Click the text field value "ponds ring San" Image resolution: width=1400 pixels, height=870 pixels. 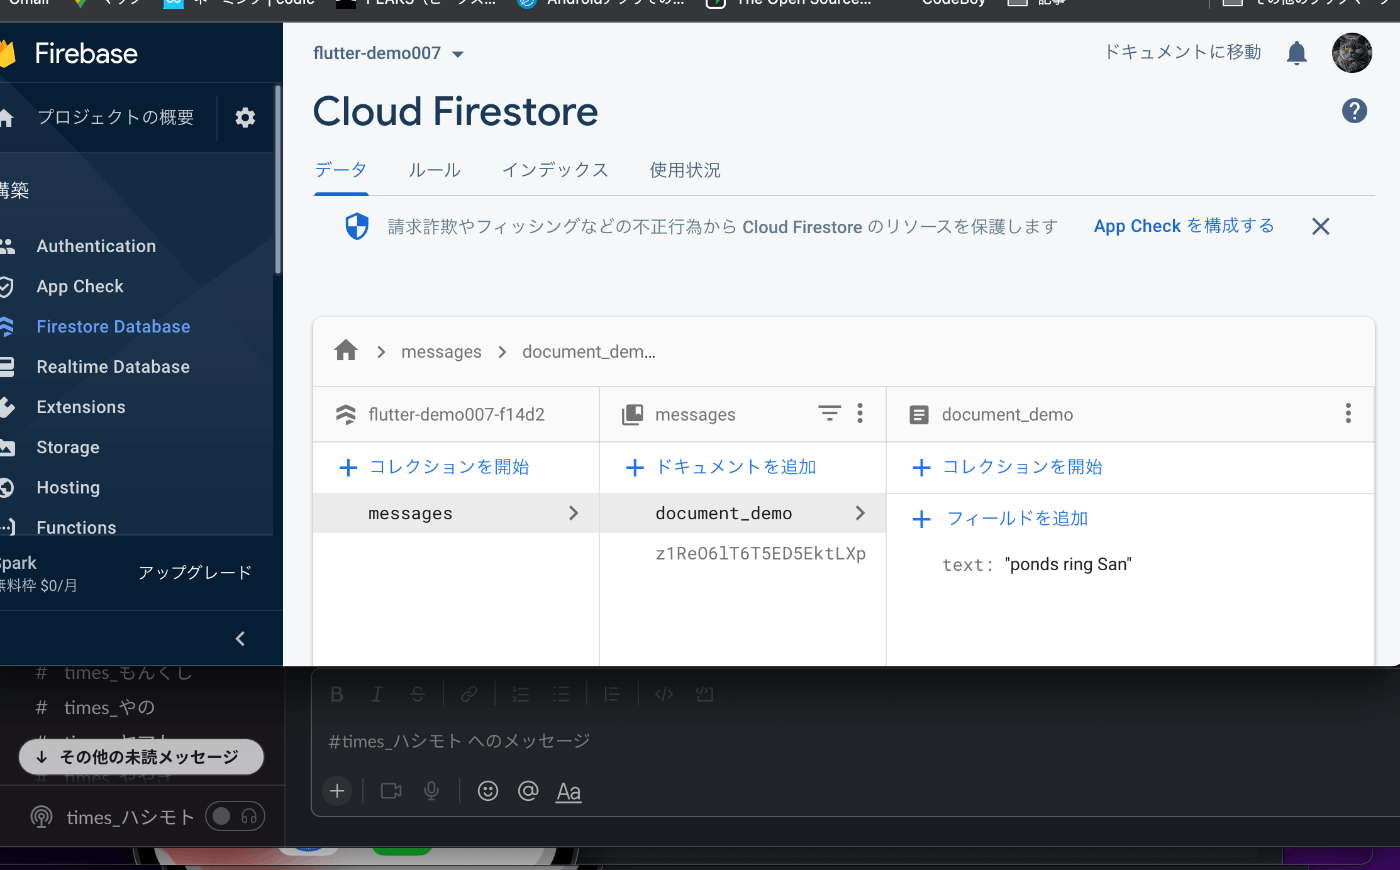[1068, 565]
